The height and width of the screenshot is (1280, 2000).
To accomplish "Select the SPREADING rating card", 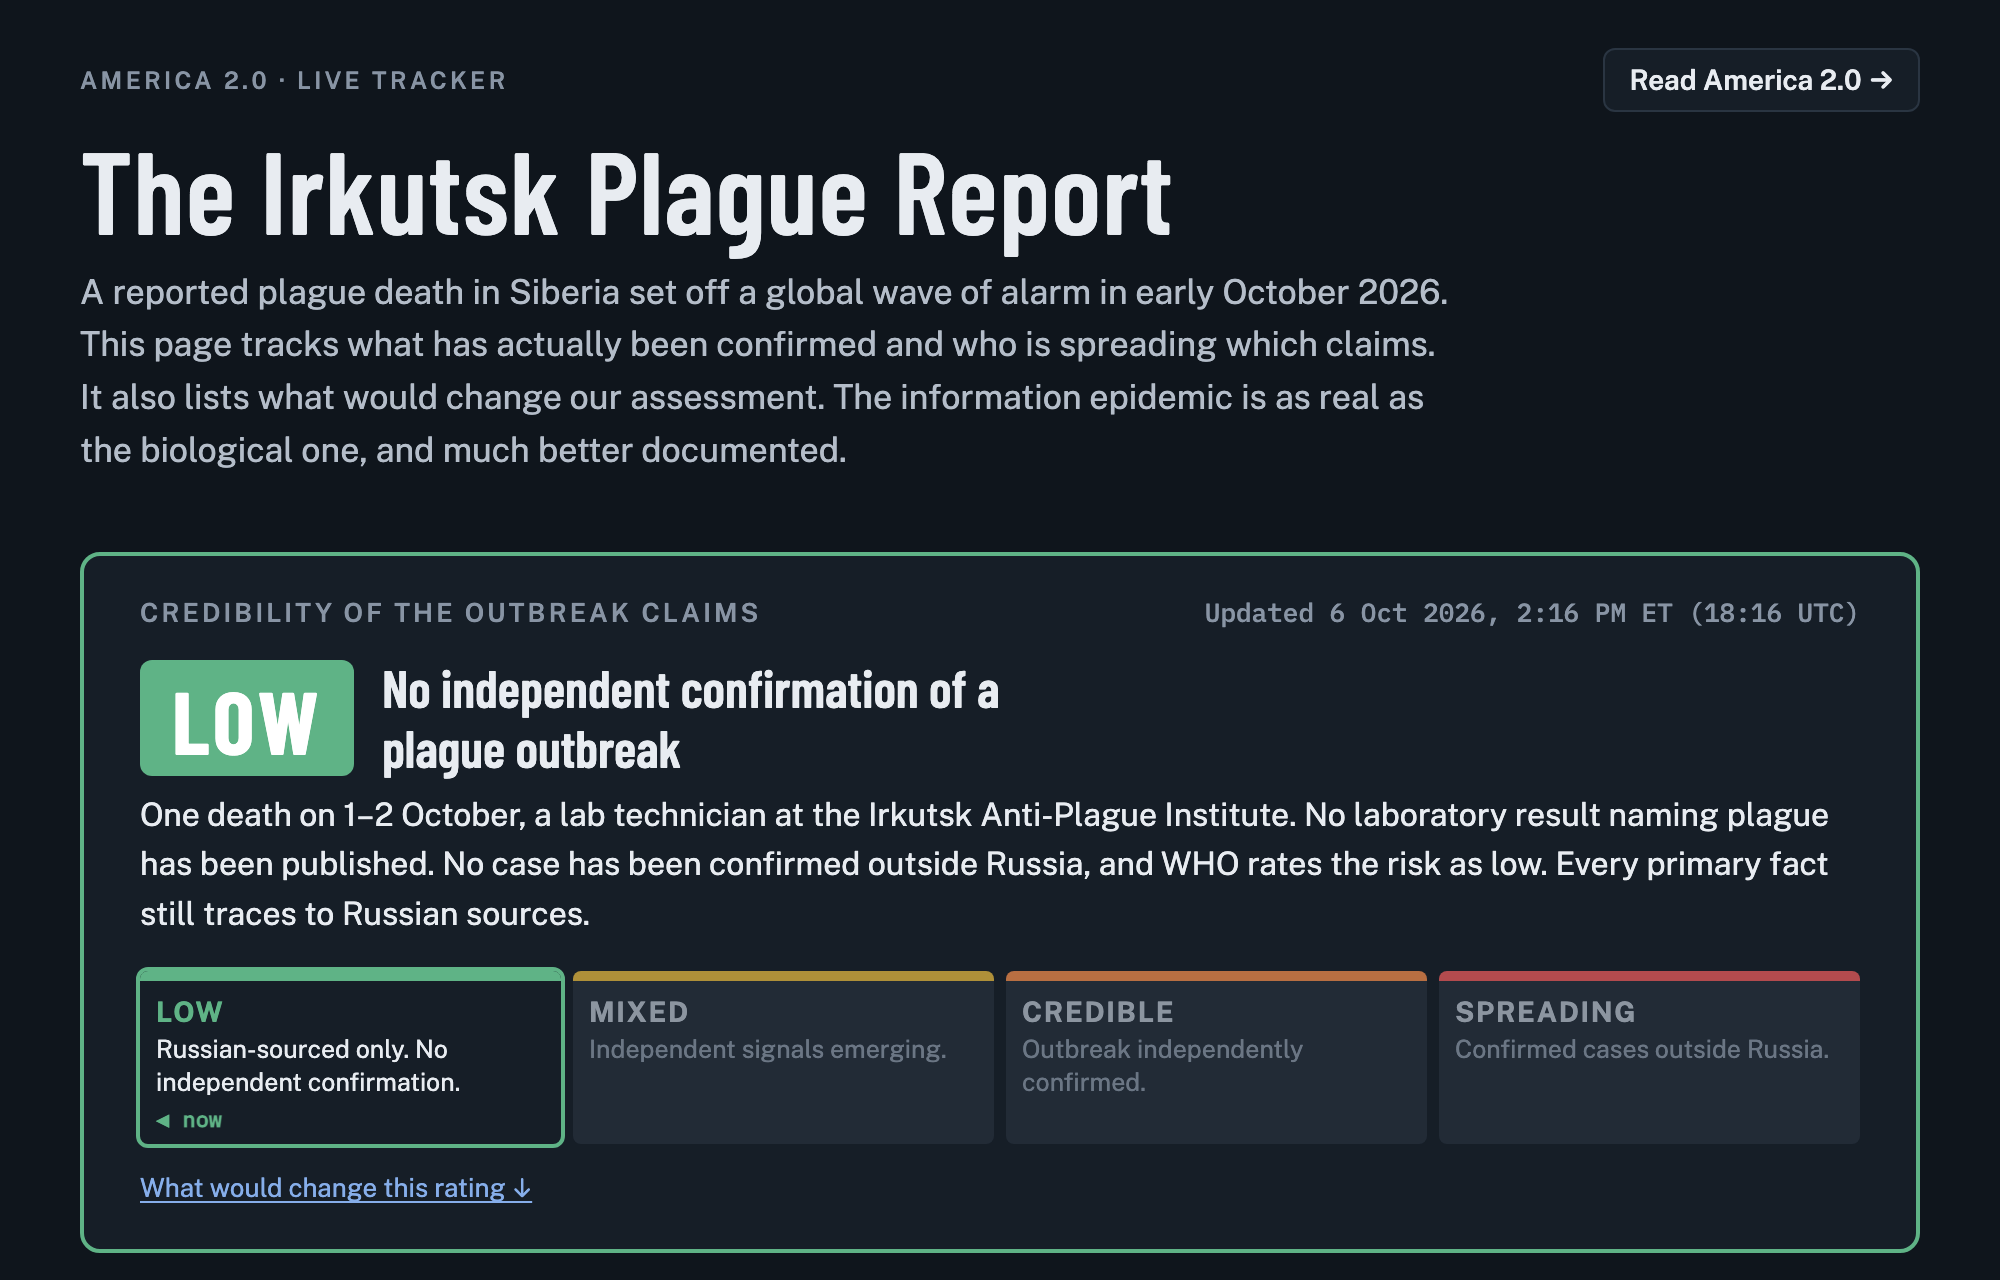I will tap(1649, 1057).
